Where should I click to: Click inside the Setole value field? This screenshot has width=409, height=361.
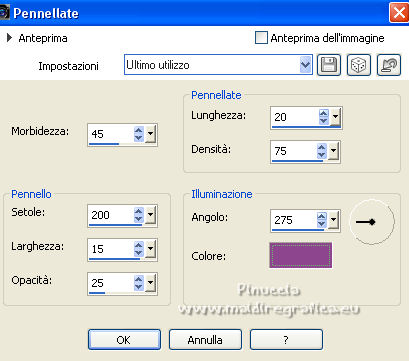111,215
